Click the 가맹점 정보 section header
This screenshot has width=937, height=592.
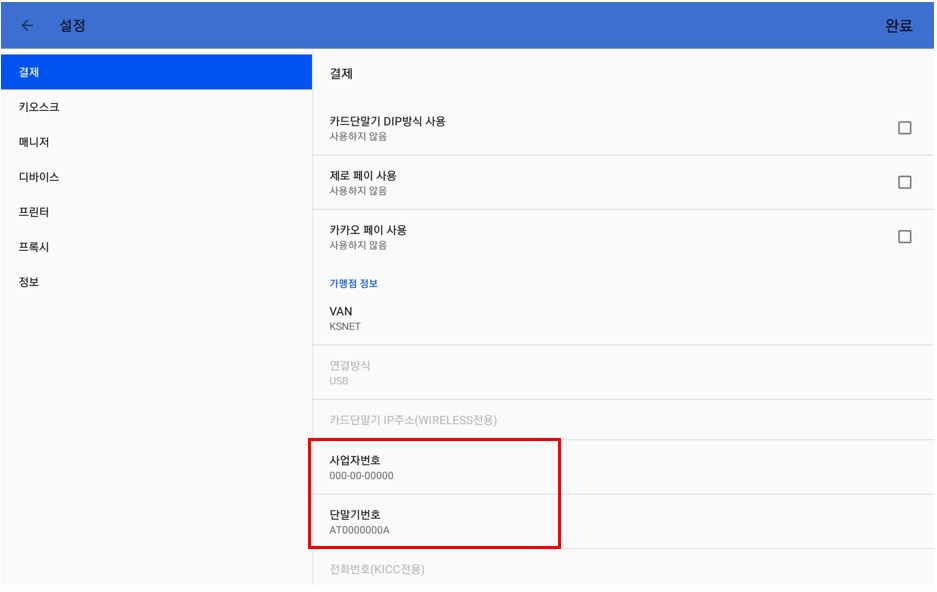tap(353, 283)
